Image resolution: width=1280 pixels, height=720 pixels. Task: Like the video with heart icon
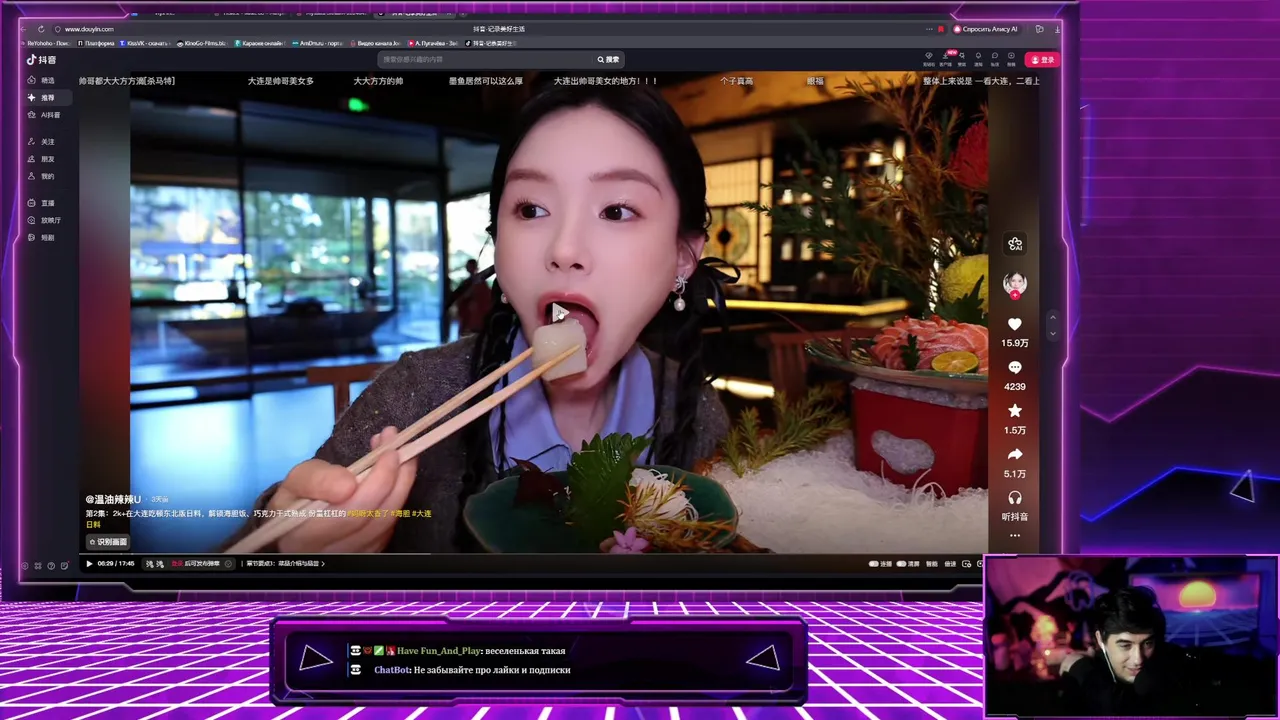click(1015, 325)
